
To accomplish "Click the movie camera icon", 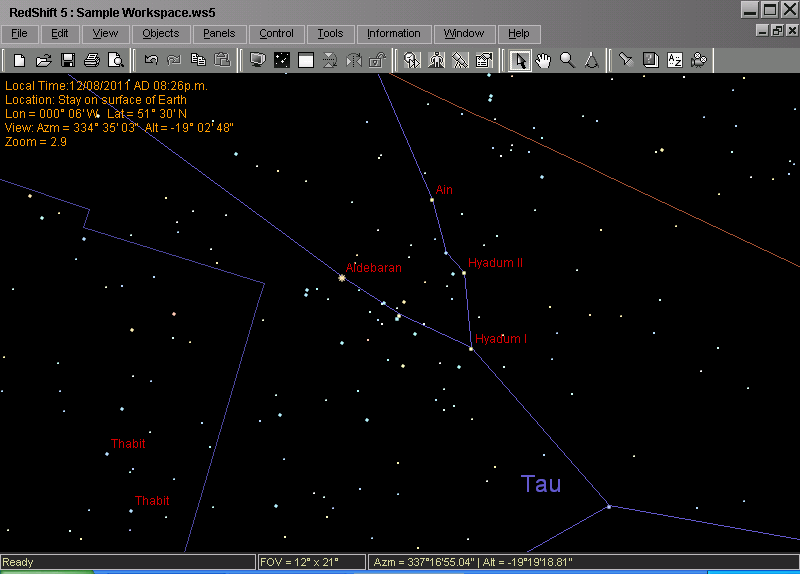I will (x=698, y=60).
